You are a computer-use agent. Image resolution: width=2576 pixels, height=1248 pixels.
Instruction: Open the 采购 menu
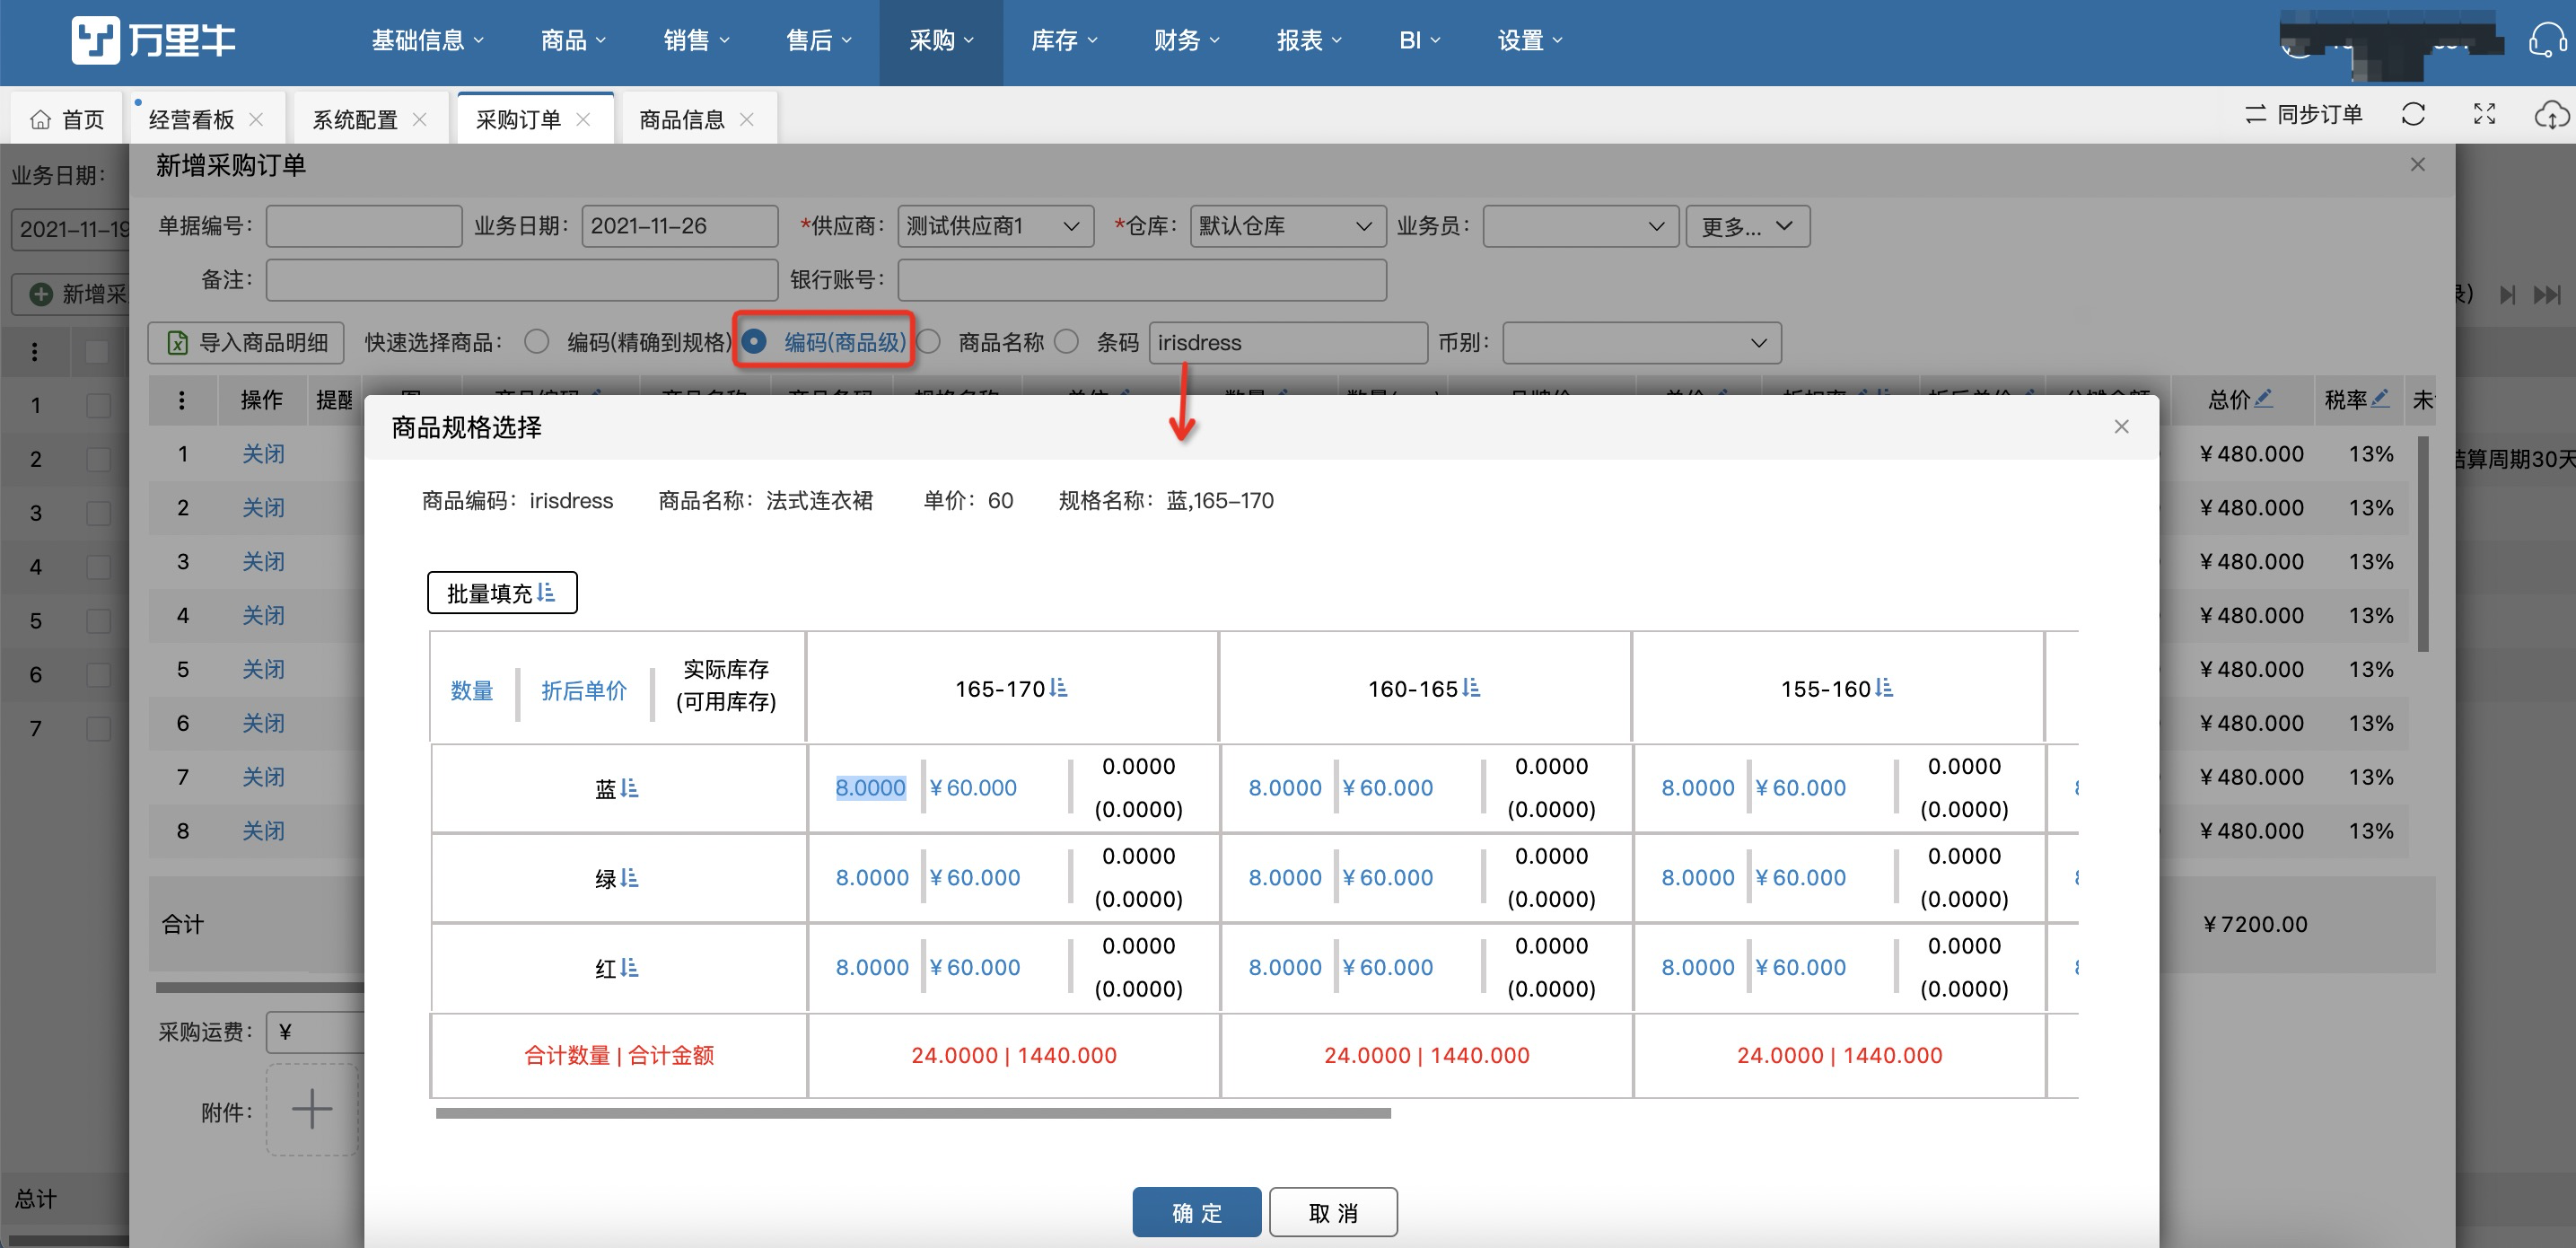tap(941, 40)
